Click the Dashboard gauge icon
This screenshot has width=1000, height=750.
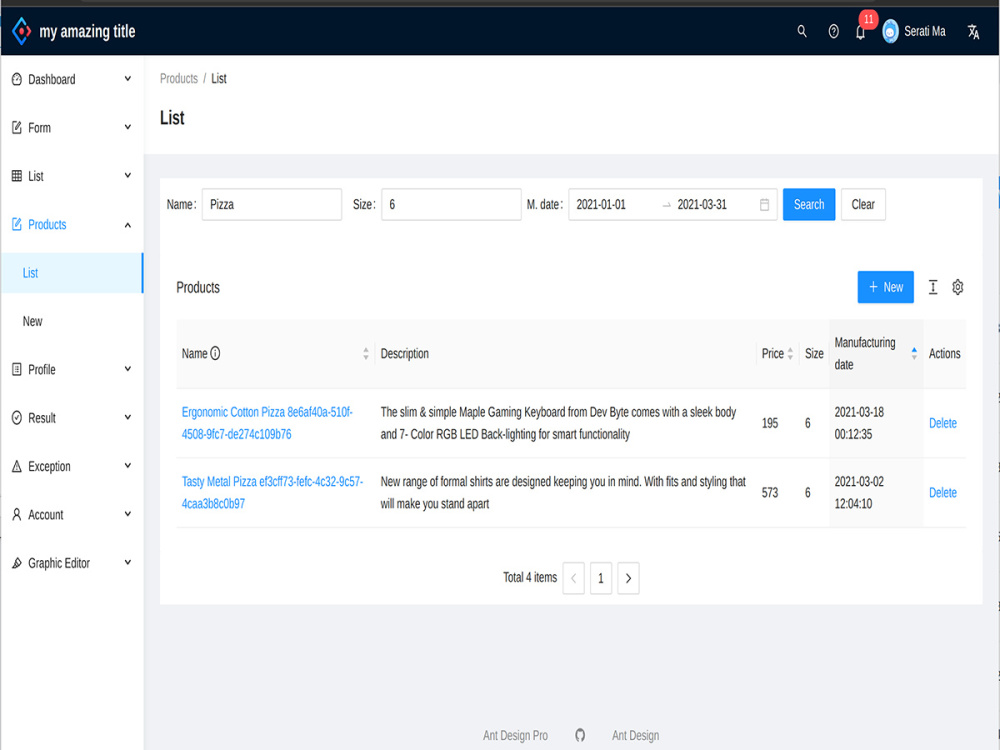17,79
